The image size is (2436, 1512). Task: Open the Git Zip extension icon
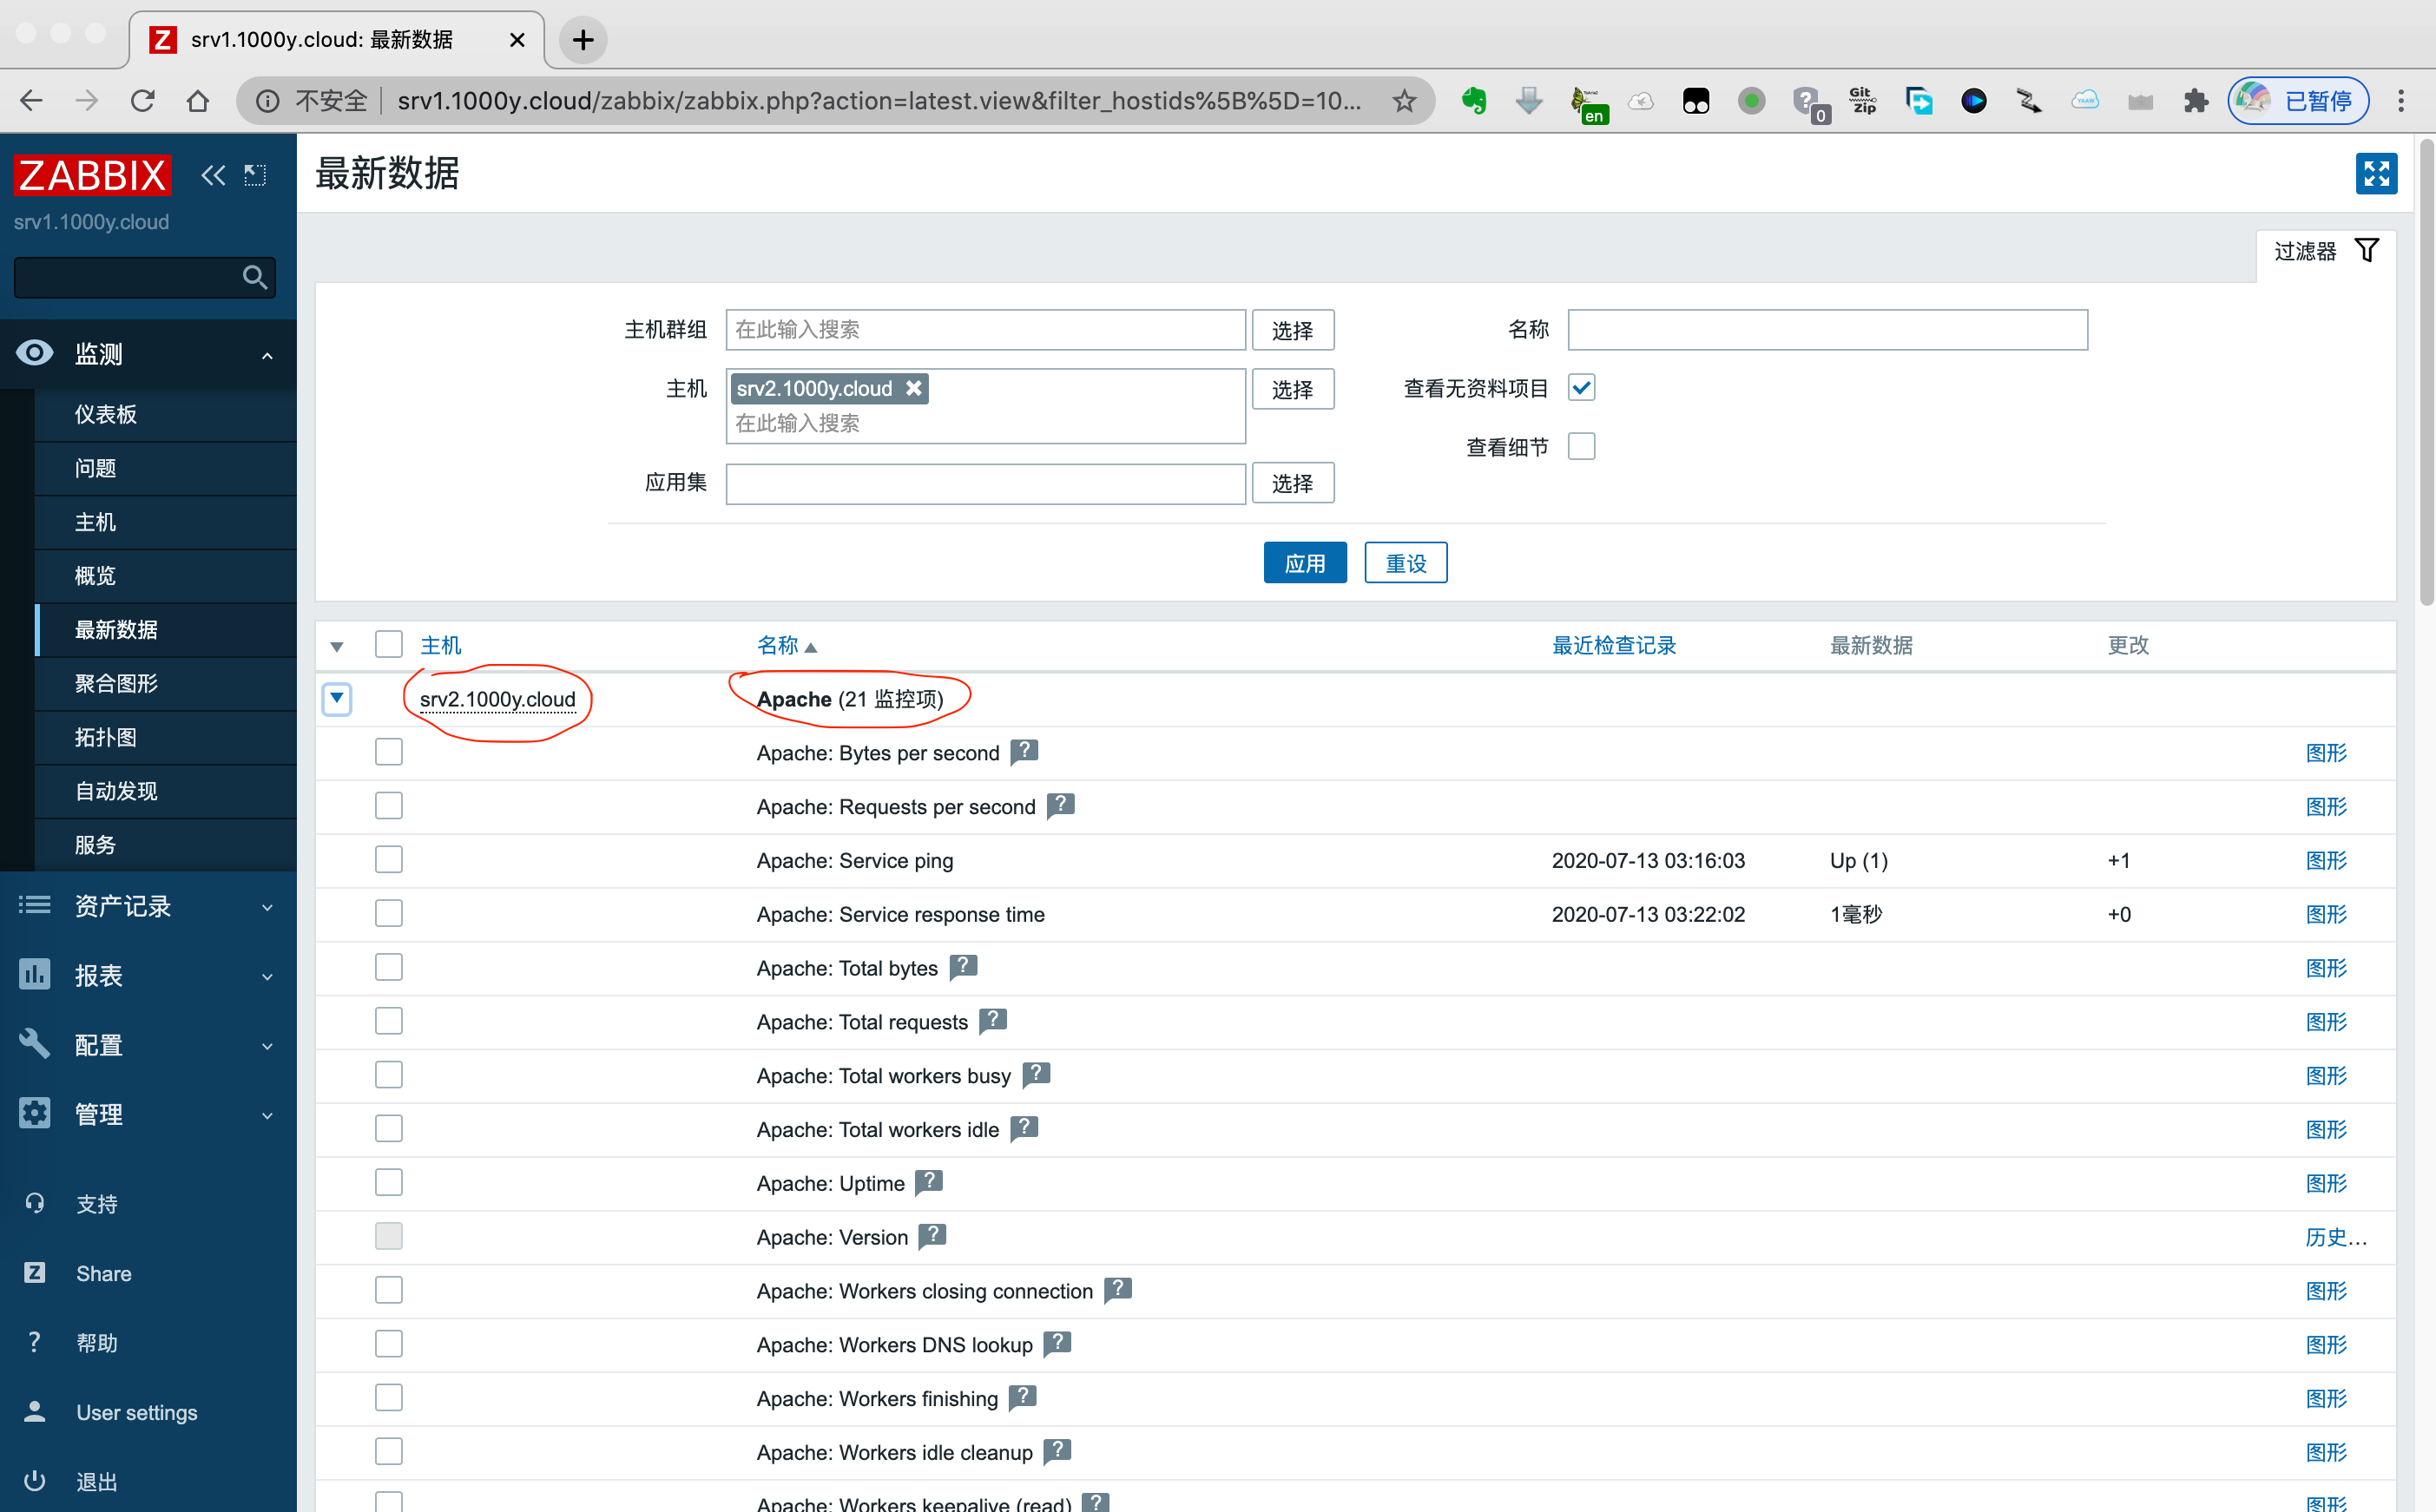coord(1863,101)
